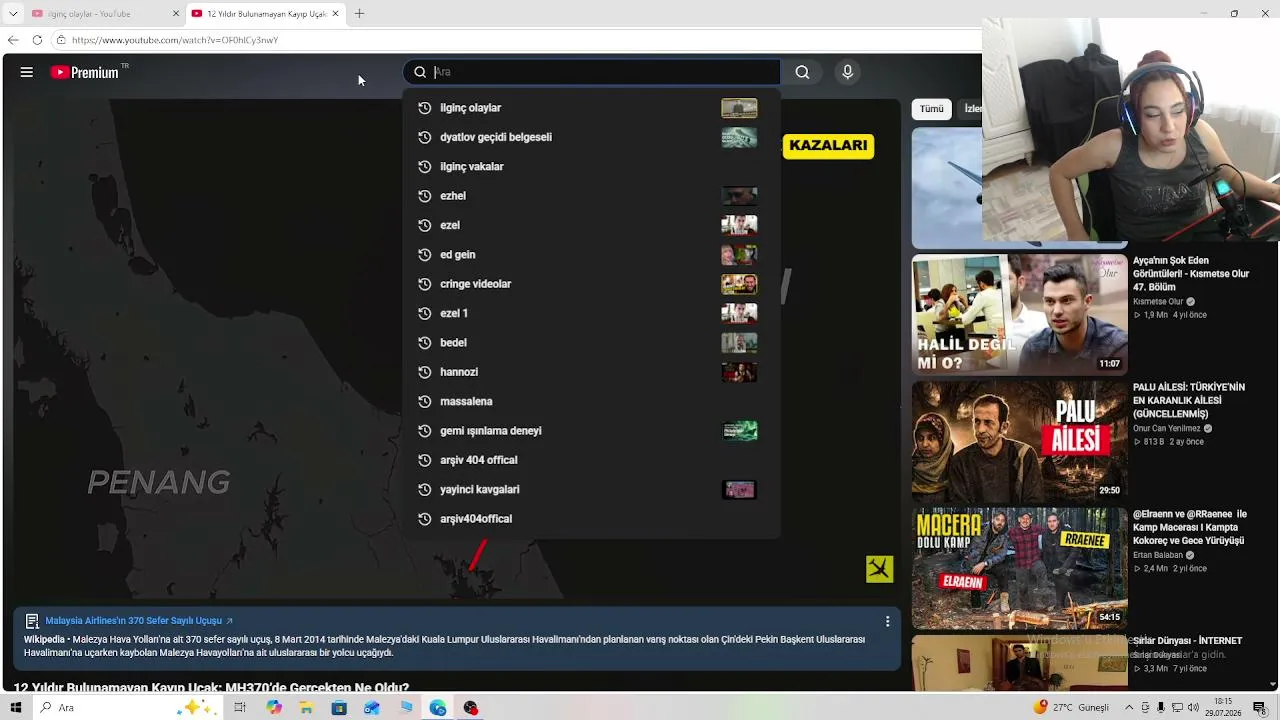This screenshot has width=1280, height=720.
Task: Visit the 'Ertan Balaban' channel
Action: click(1158, 555)
